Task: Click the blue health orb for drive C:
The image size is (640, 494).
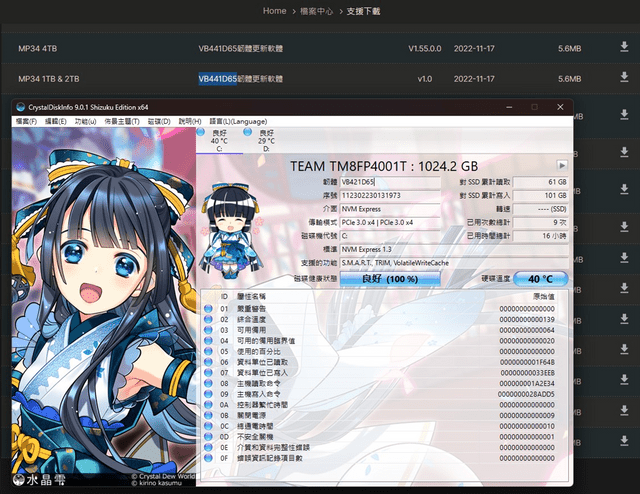Action: coord(200,132)
